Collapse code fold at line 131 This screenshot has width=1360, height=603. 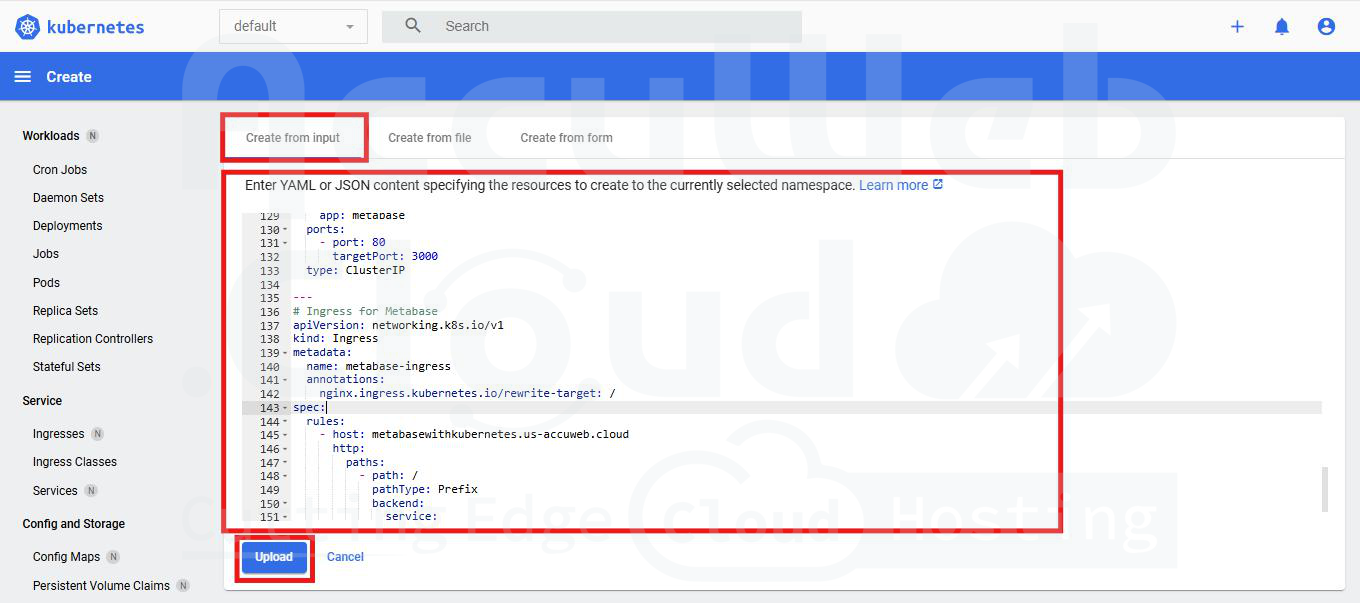[286, 243]
